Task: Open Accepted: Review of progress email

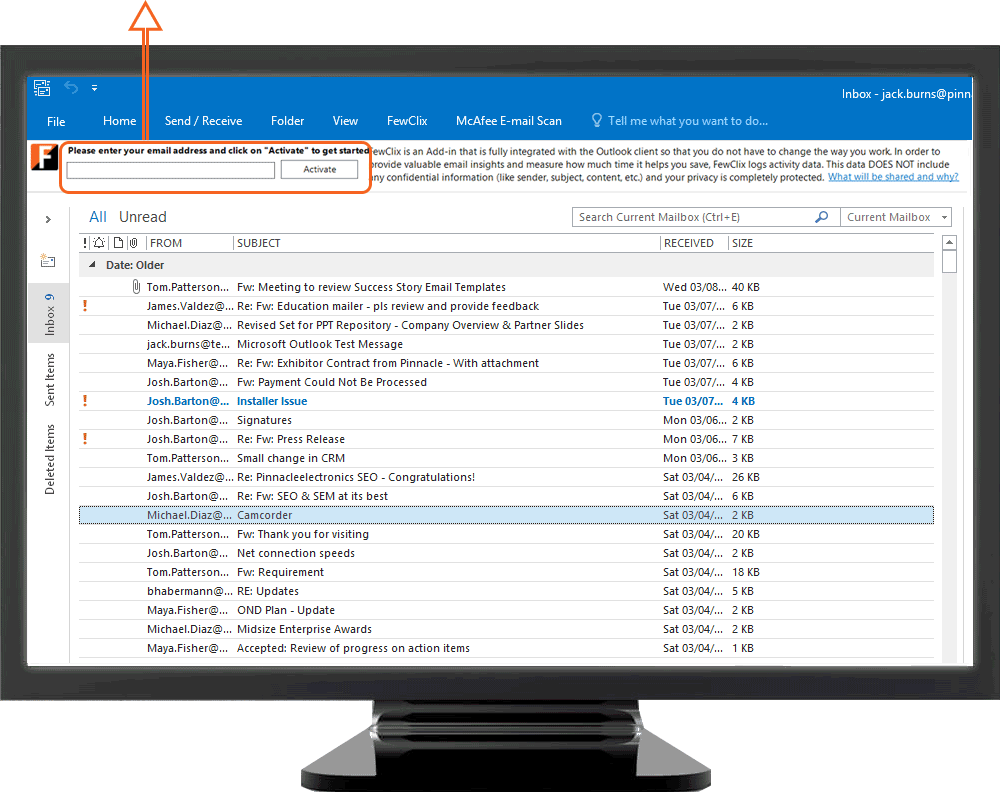Action: 506,648
